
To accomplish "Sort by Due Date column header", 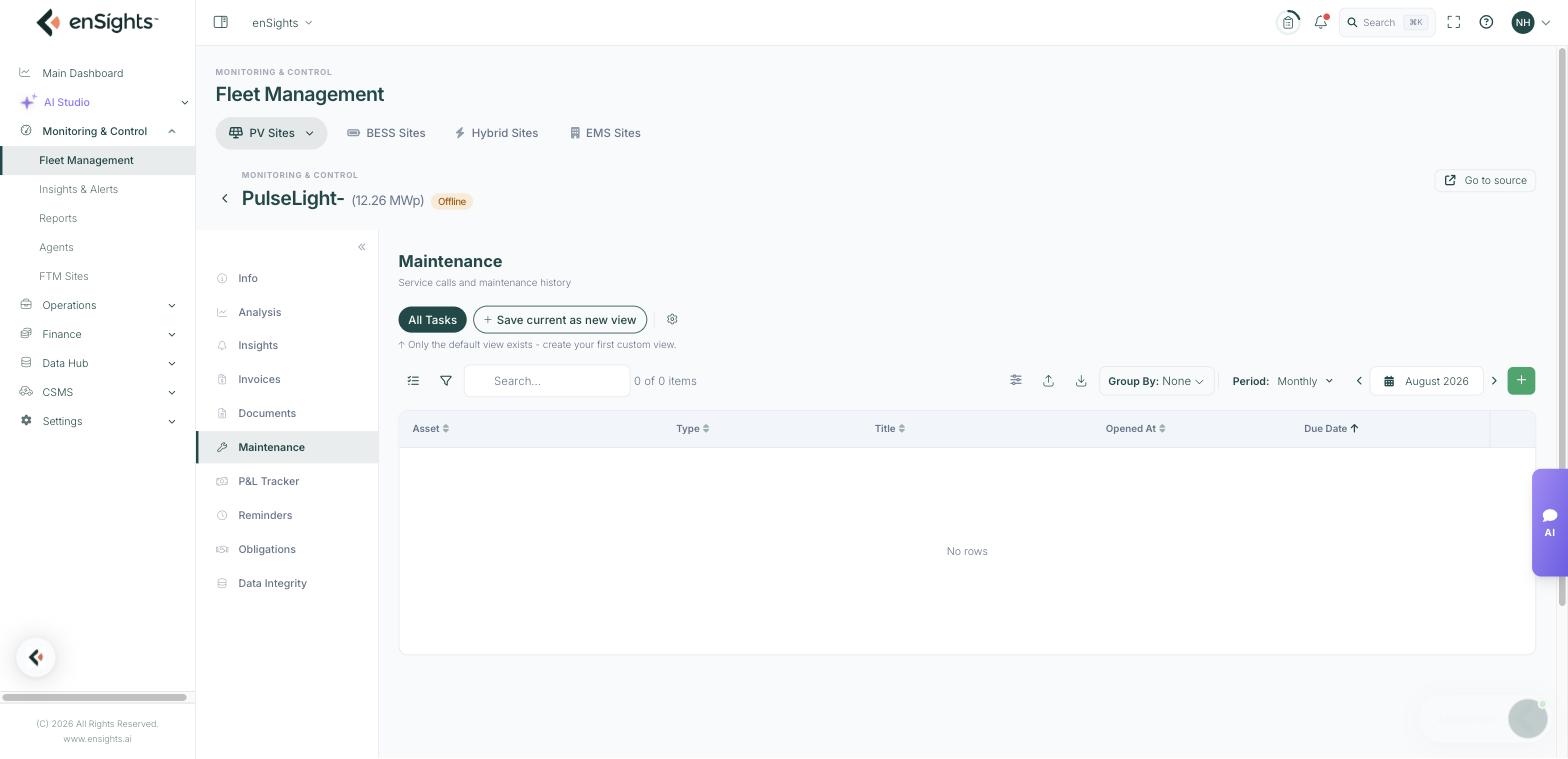I will point(1331,428).
